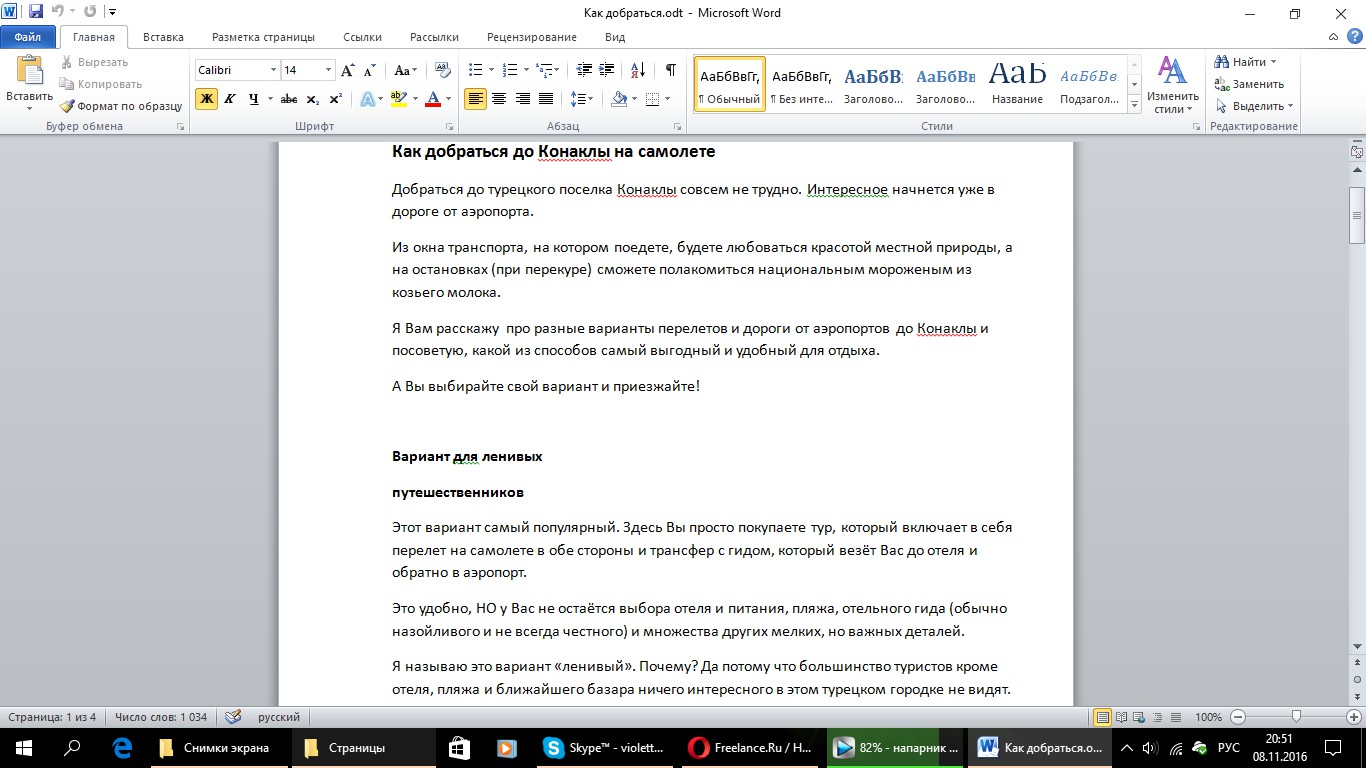This screenshot has height=768, width=1366.
Task: Apply the yellow text highlight color
Action: click(398, 99)
